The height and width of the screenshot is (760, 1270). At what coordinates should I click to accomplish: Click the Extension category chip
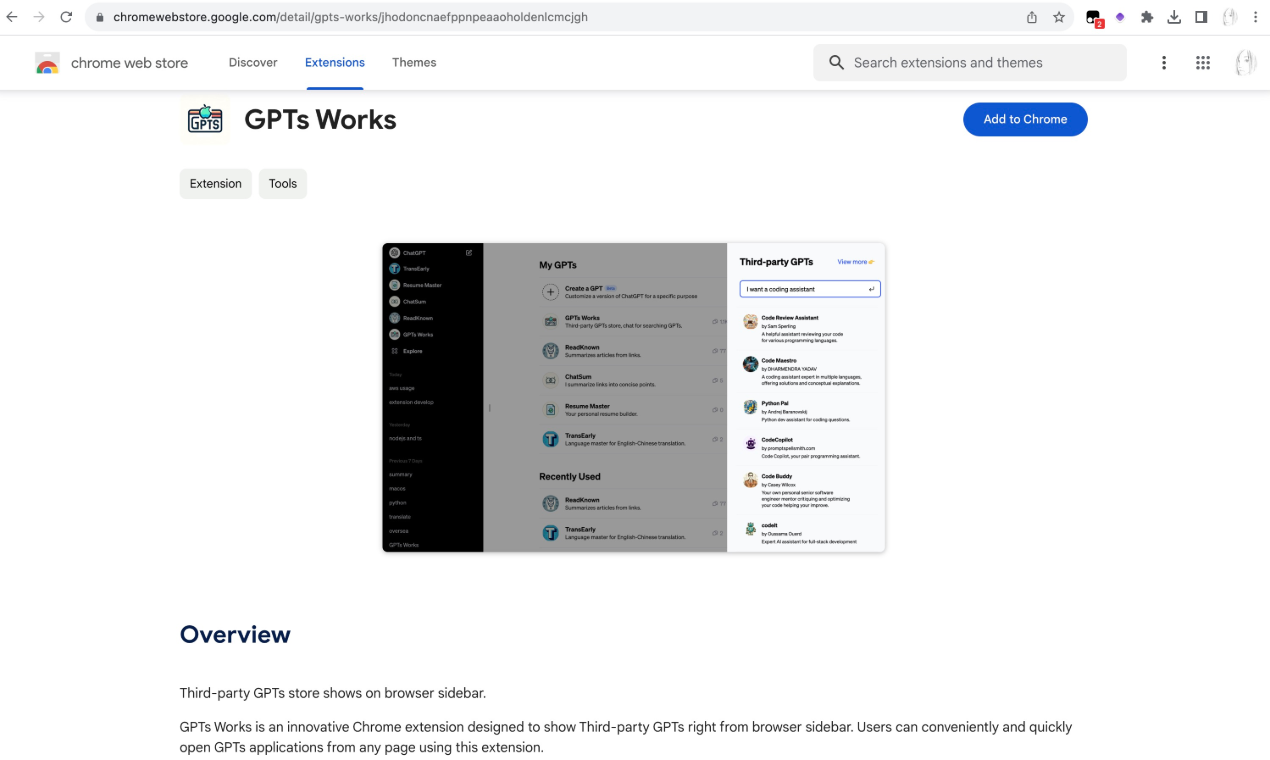(216, 183)
